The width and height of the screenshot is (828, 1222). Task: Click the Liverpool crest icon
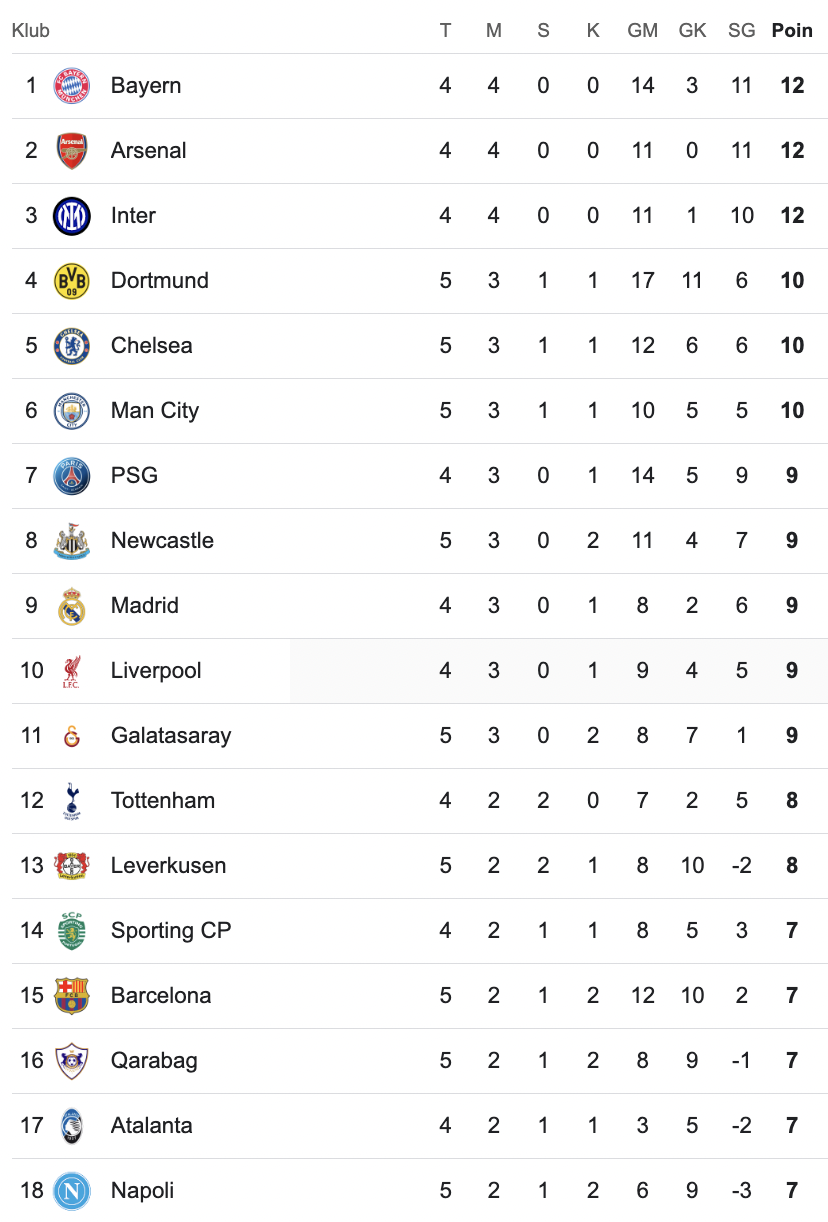point(71,671)
